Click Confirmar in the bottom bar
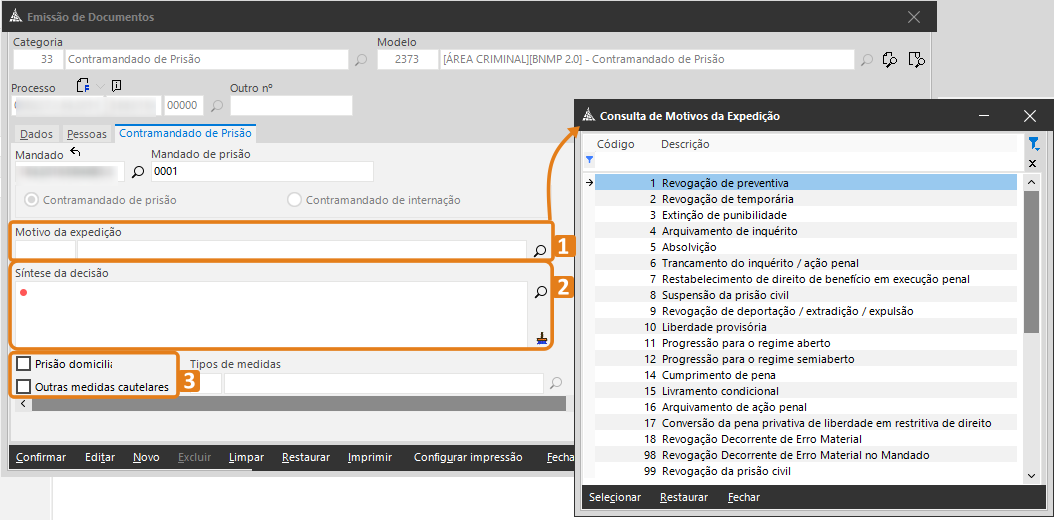1054x520 pixels. coord(41,457)
